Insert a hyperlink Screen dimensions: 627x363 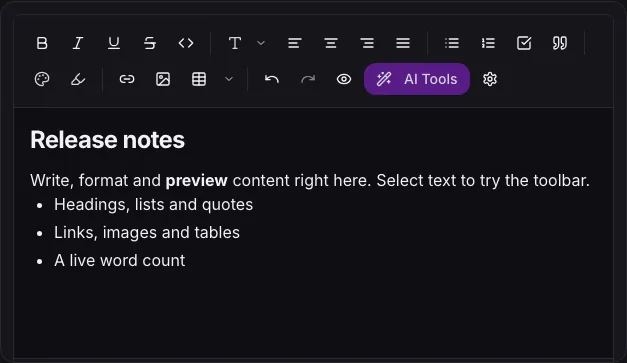pos(127,79)
